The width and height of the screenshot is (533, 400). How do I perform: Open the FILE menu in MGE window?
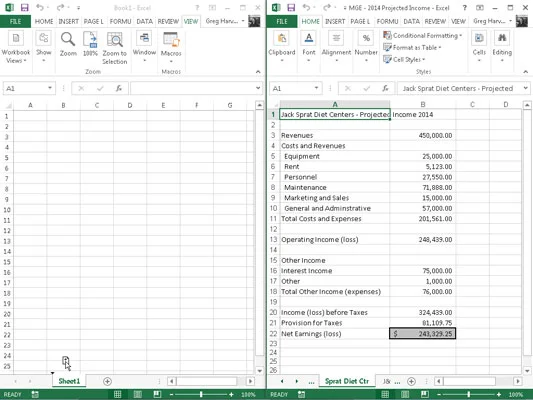point(282,21)
